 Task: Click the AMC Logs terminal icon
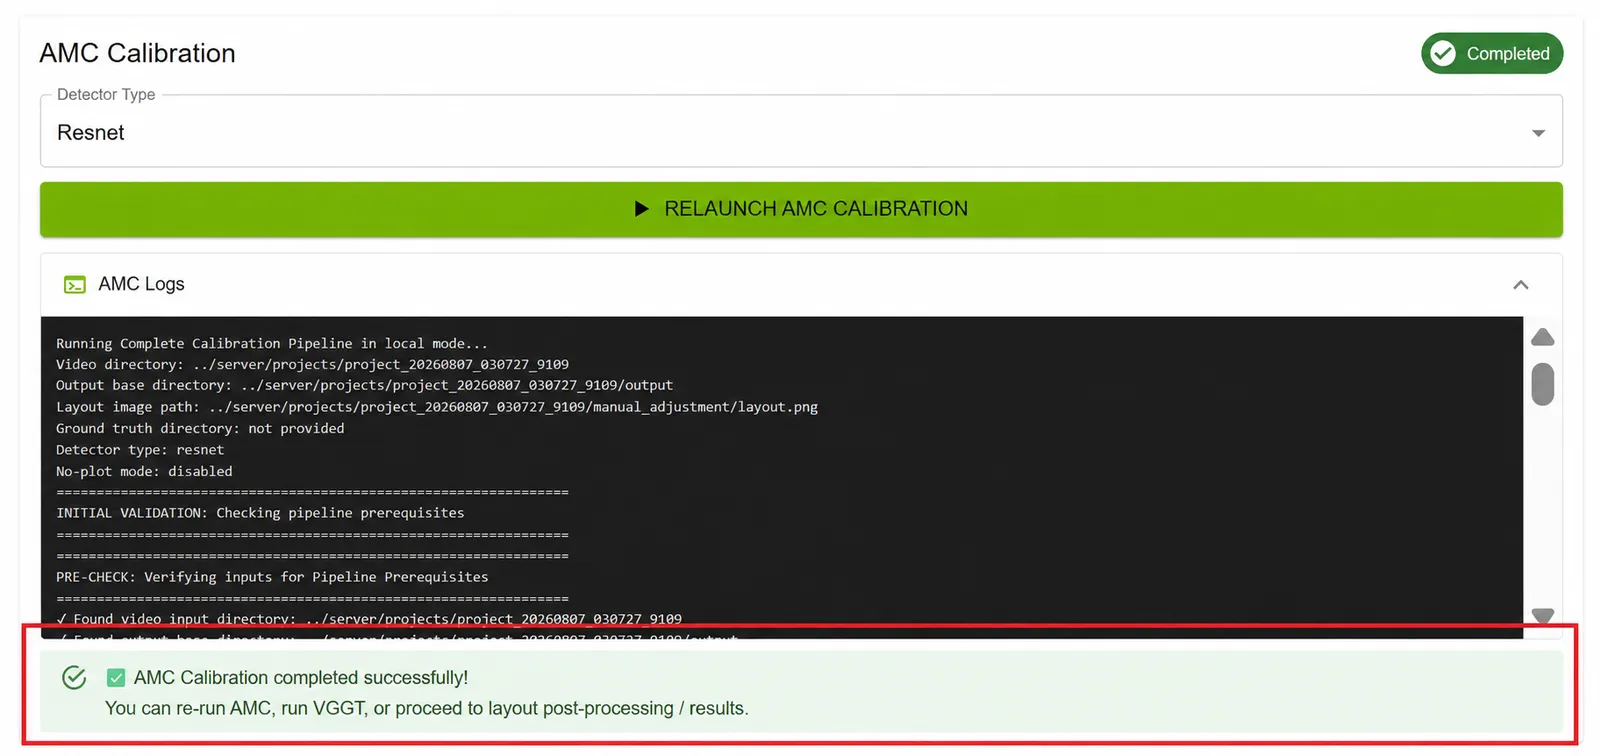(x=75, y=285)
